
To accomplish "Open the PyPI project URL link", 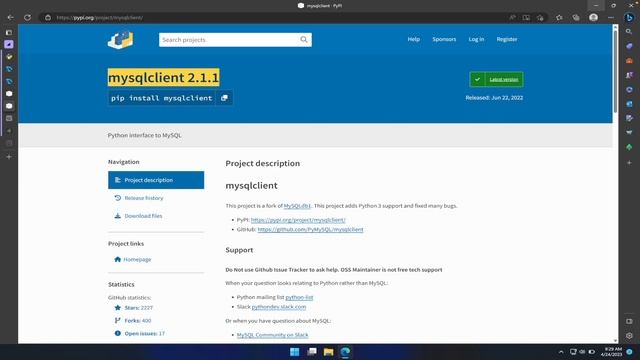I will click(x=298, y=220).
